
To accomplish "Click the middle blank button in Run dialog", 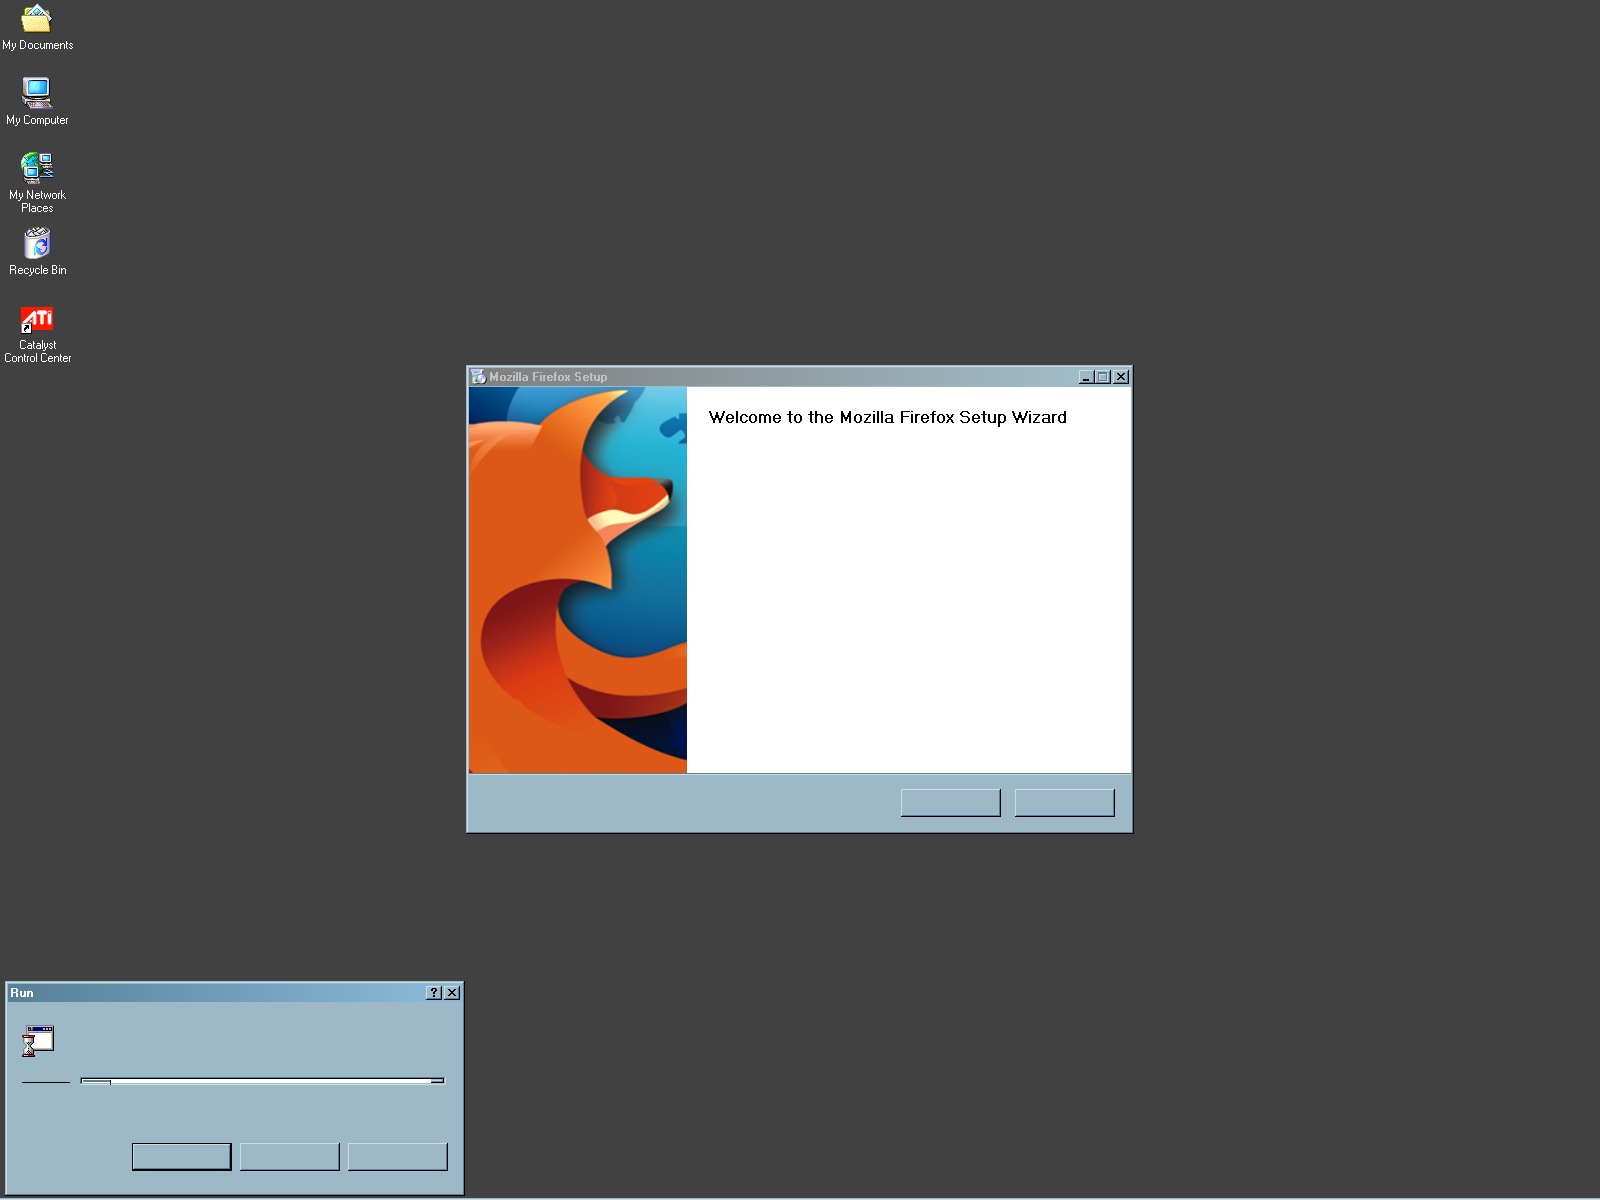I will [290, 1157].
